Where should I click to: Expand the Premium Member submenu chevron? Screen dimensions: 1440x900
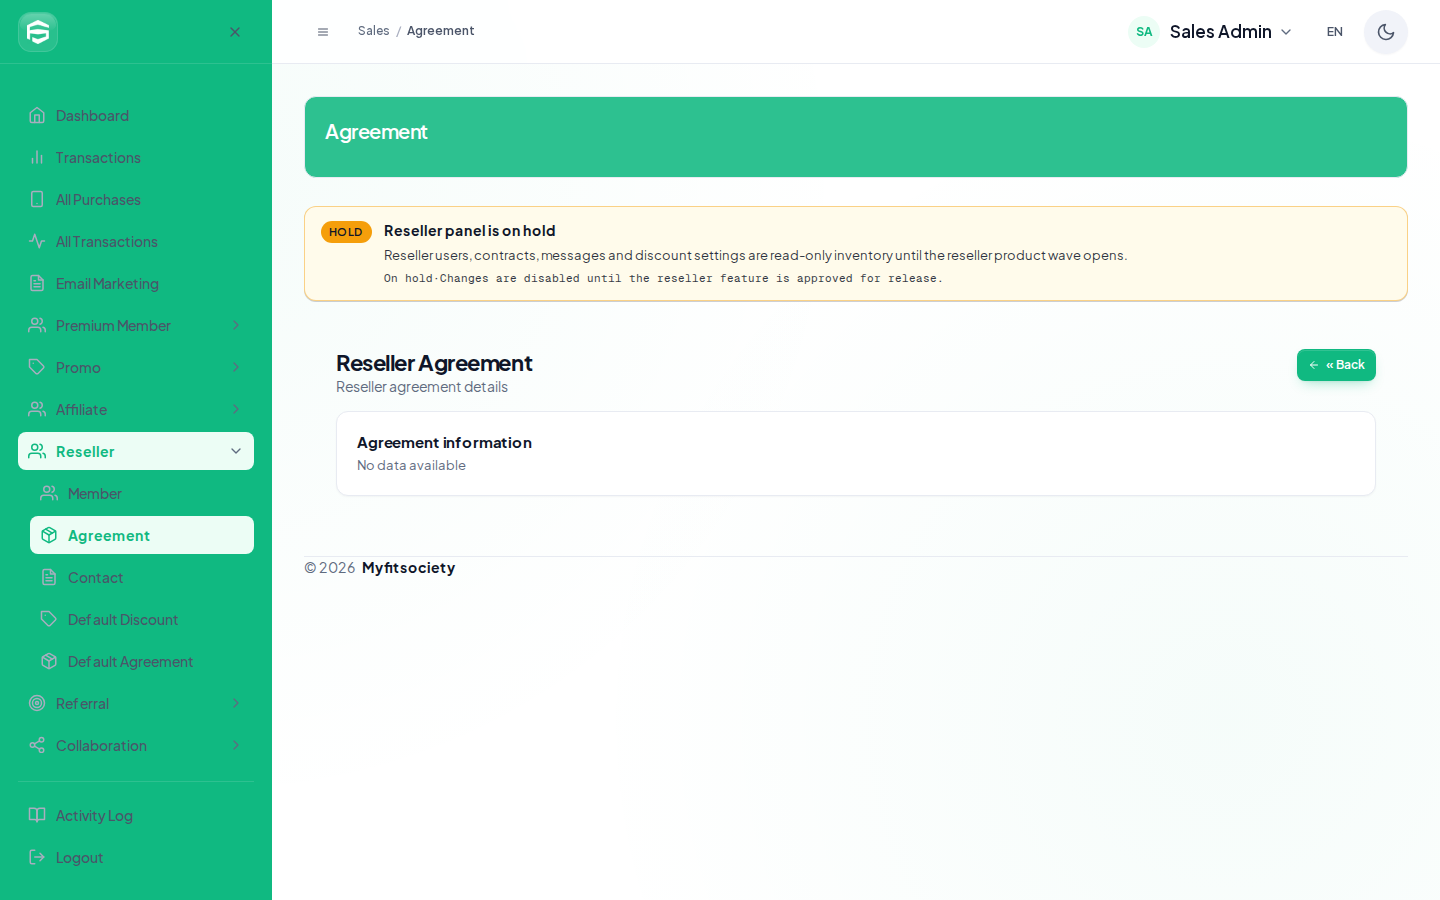coord(236,325)
